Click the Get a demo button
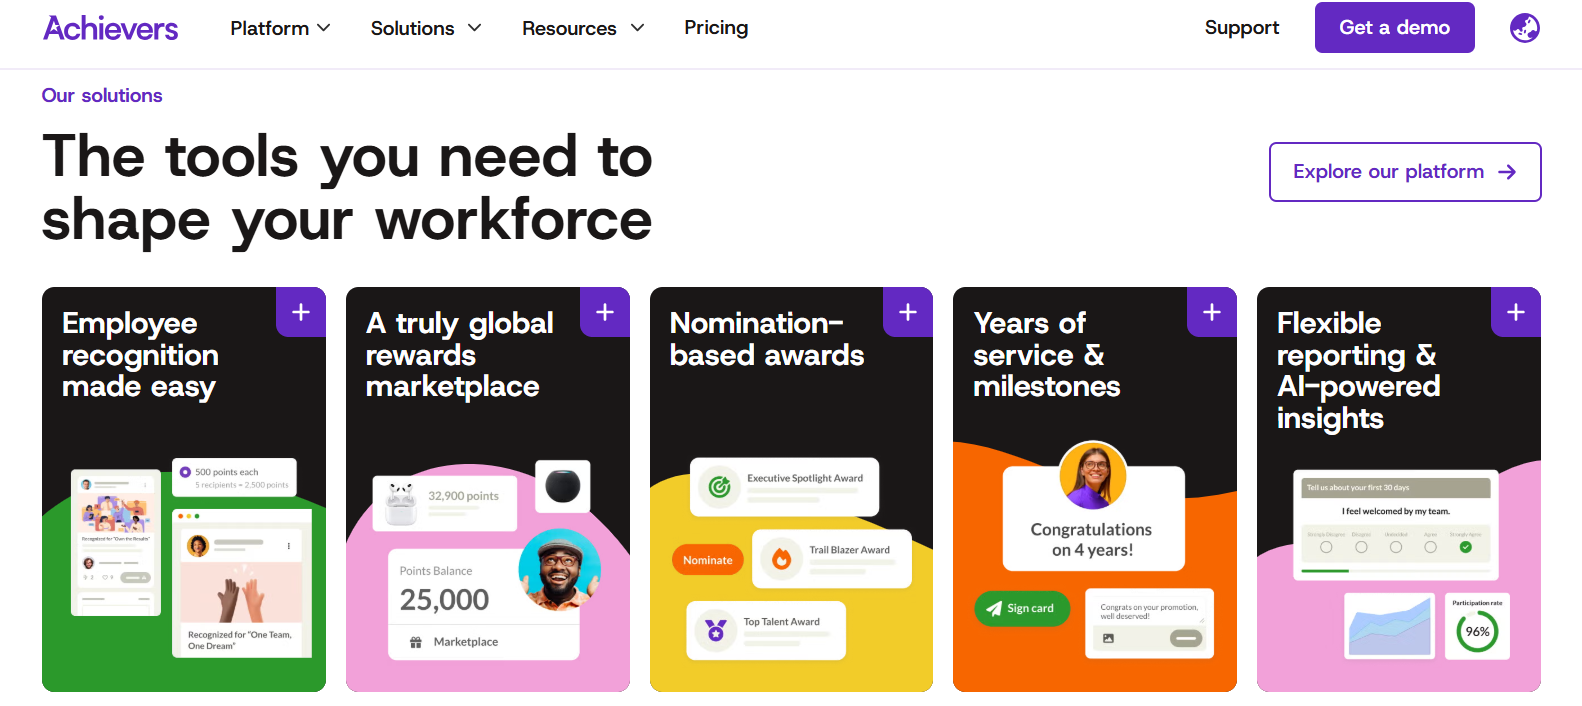 tap(1394, 27)
